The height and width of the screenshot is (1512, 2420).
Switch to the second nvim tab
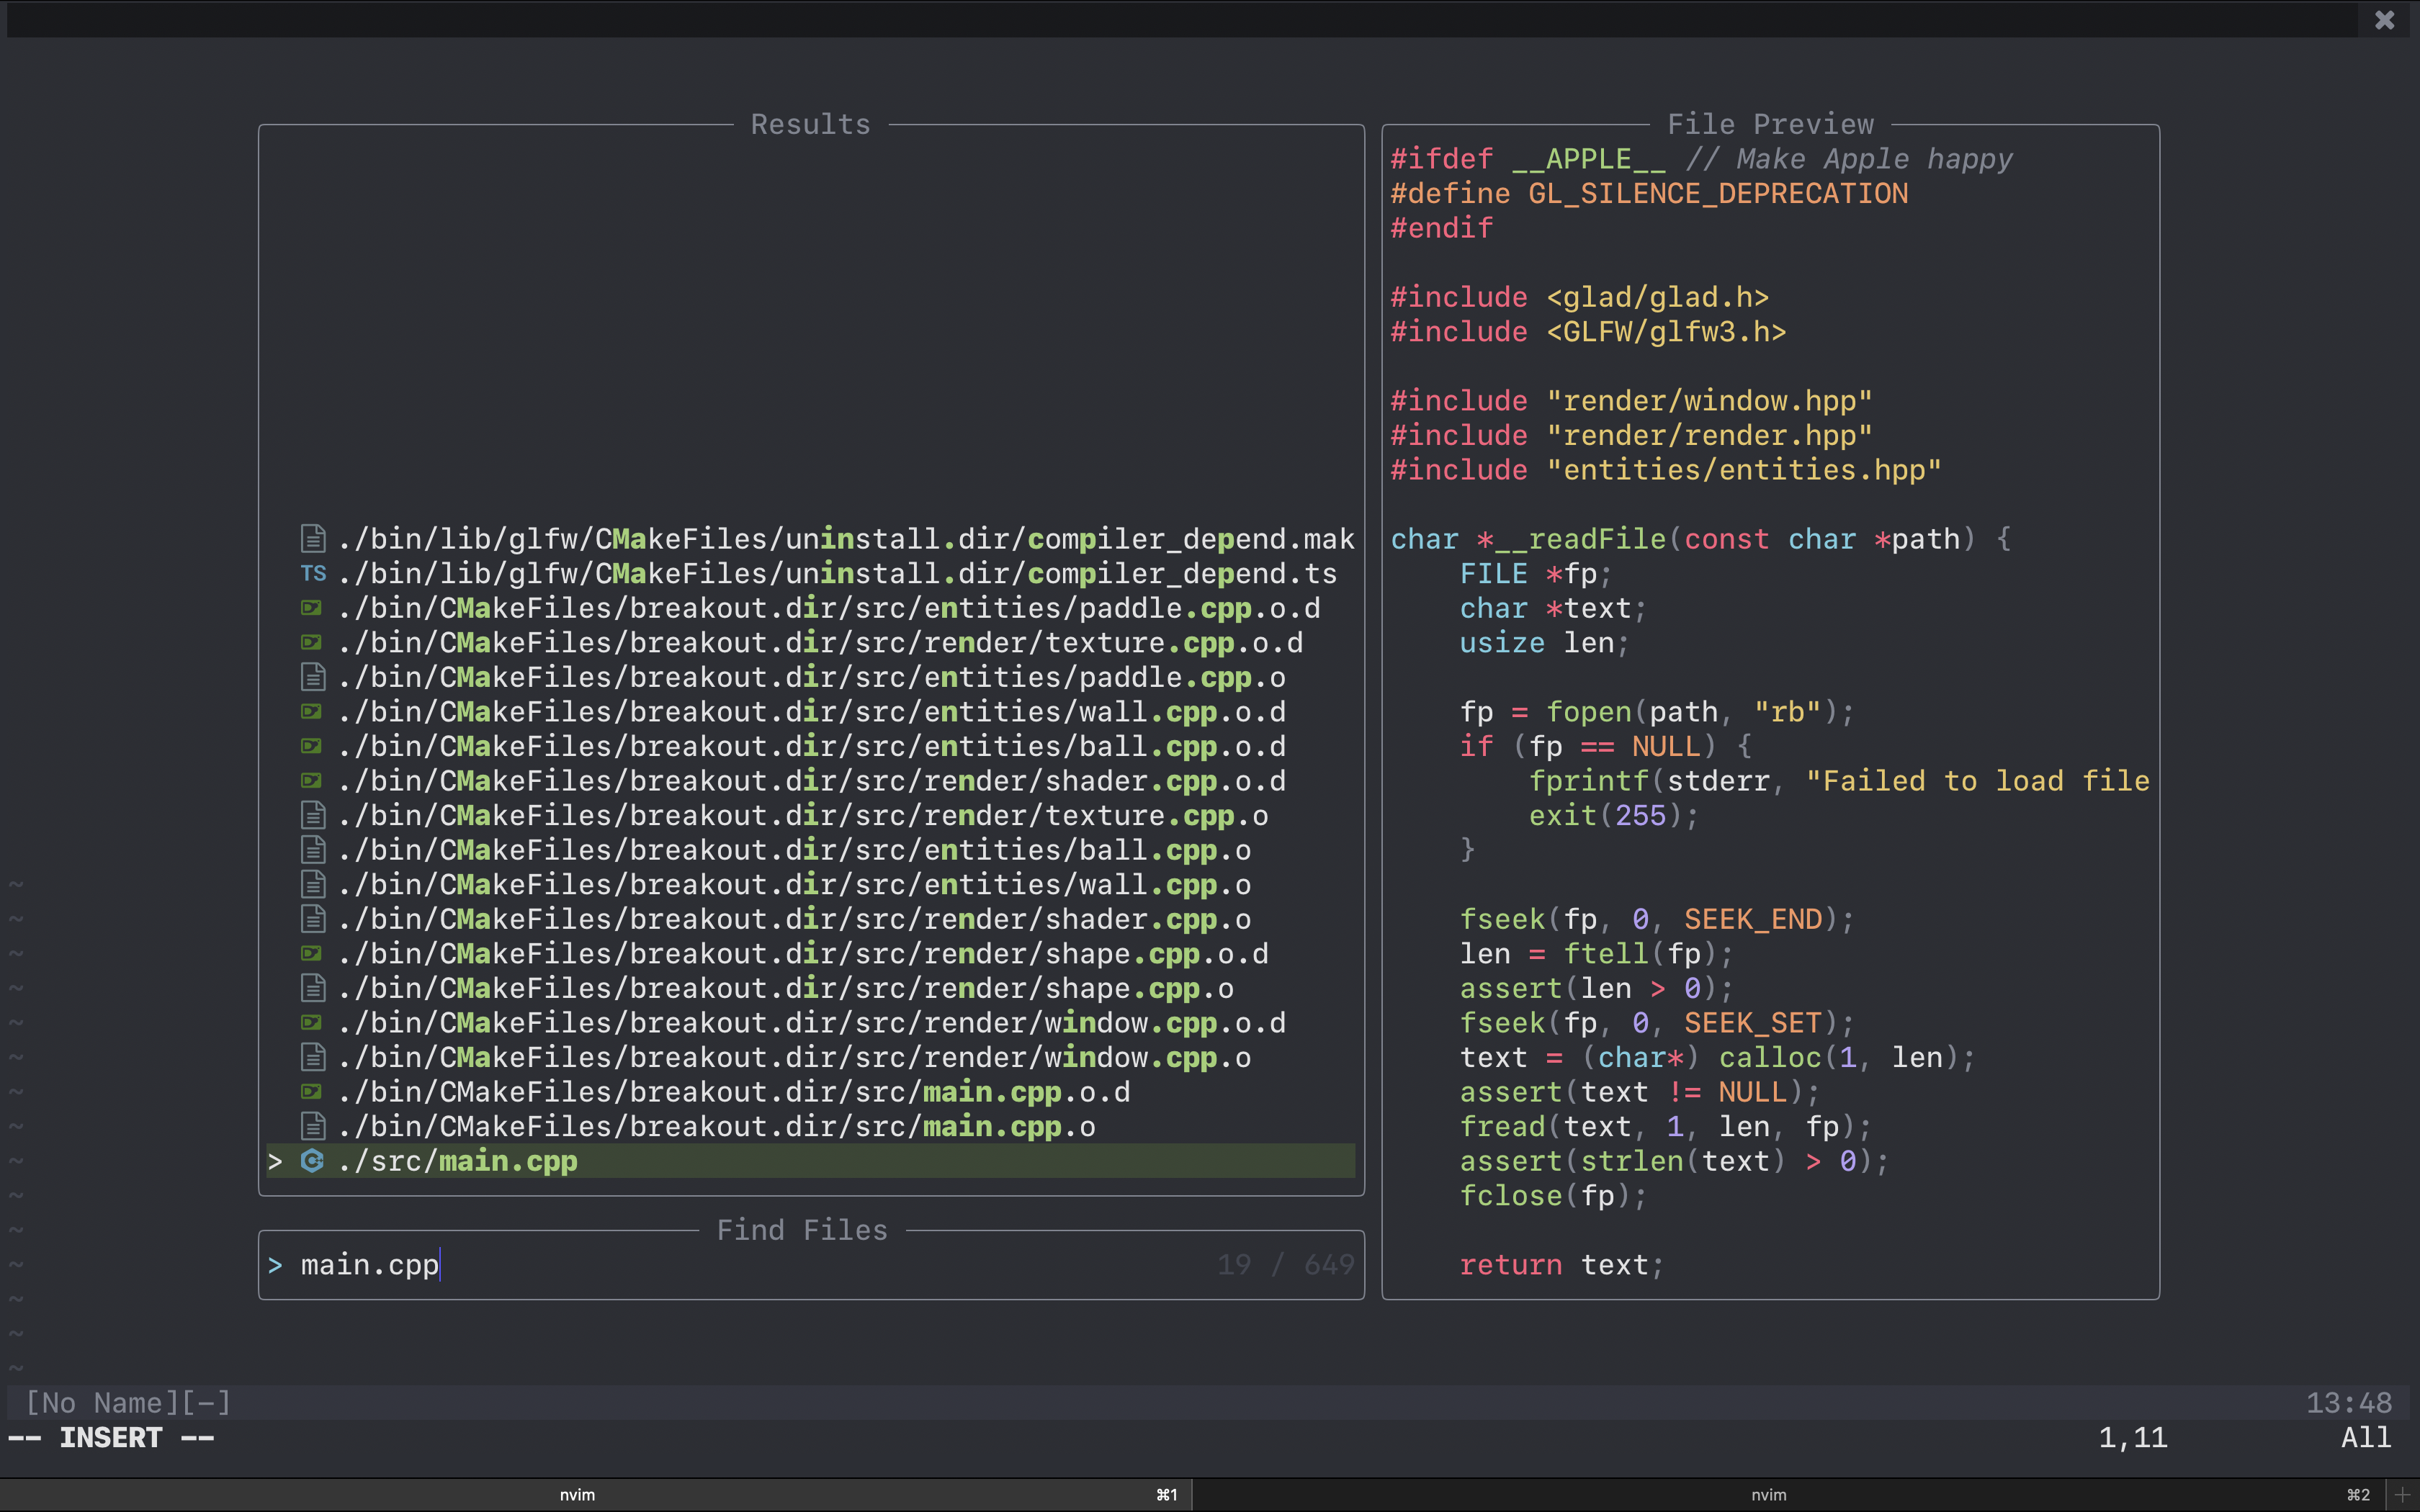point(1789,1495)
